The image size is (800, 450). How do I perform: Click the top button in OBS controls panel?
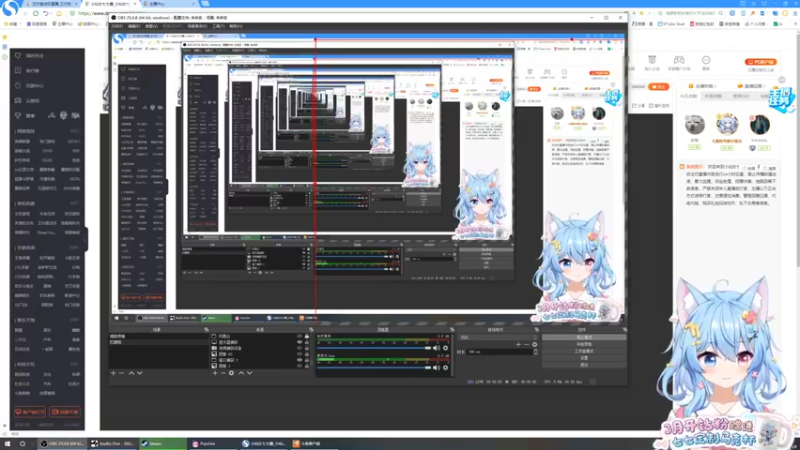click(584, 338)
